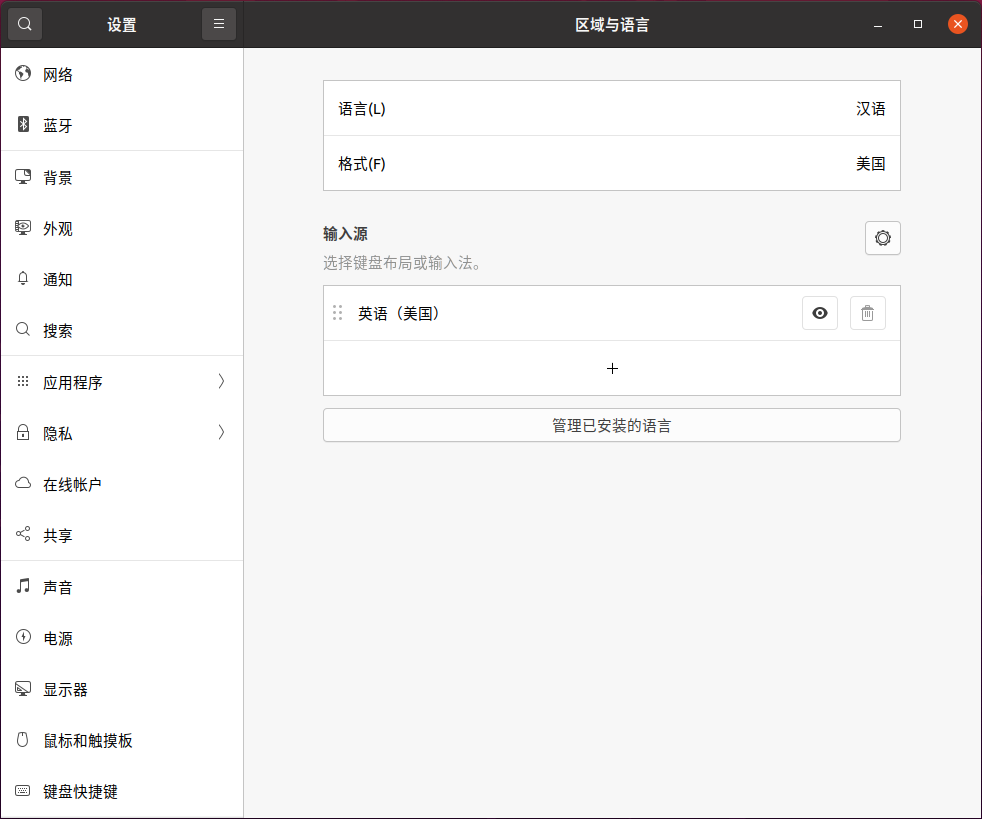
Task: Open the hamburger menu in header
Action: (x=219, y=24)
